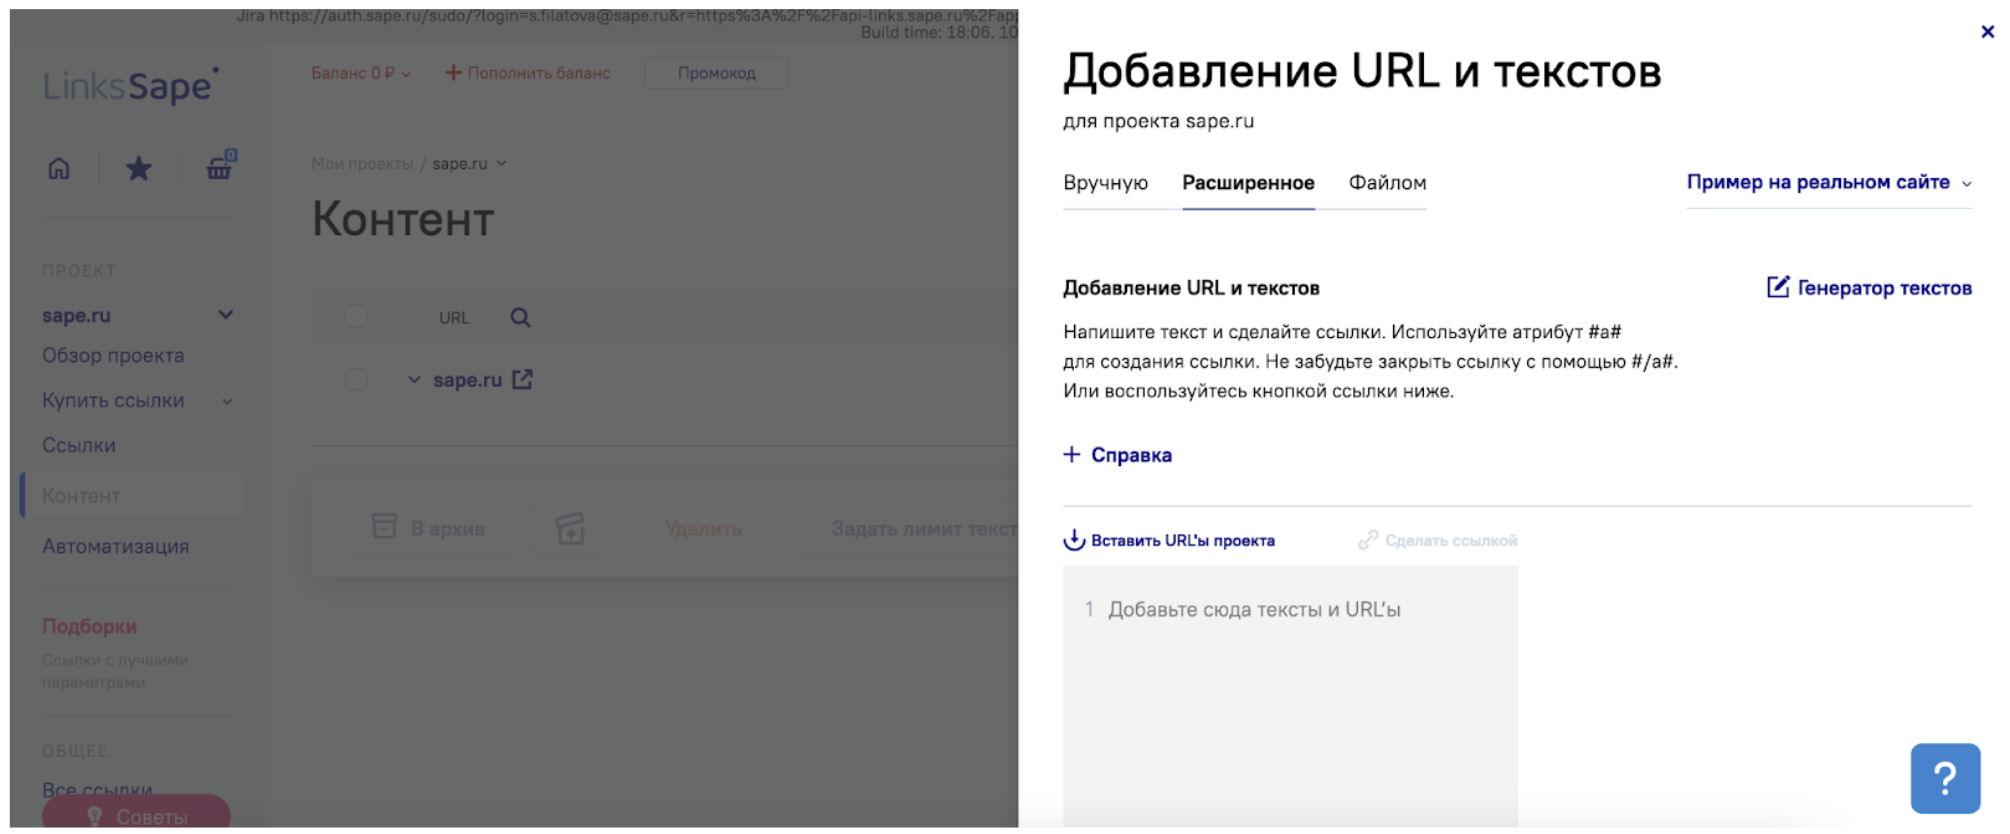Open sape.ru external link icon

[522, 380]
